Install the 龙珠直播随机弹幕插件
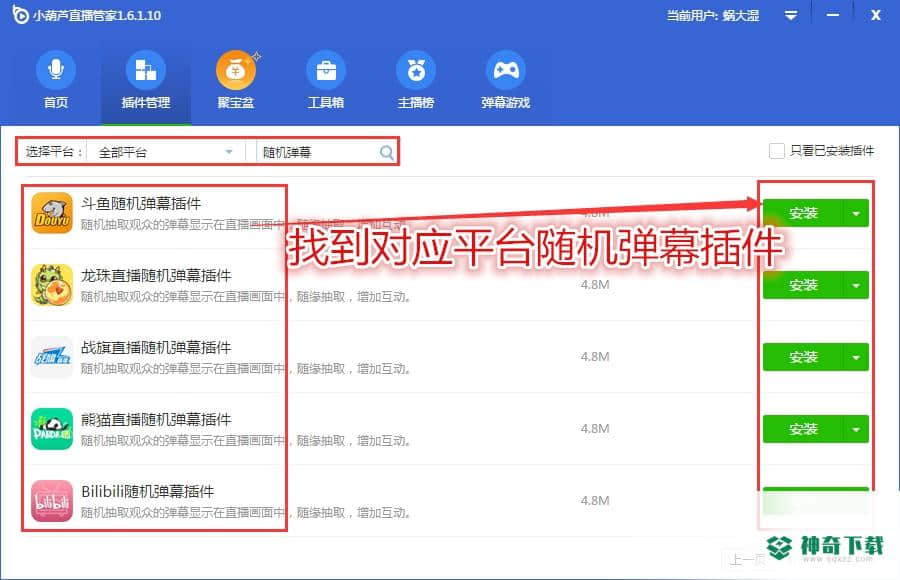The height and width of the screenshot is (580, 900). [x=803, y=285]
